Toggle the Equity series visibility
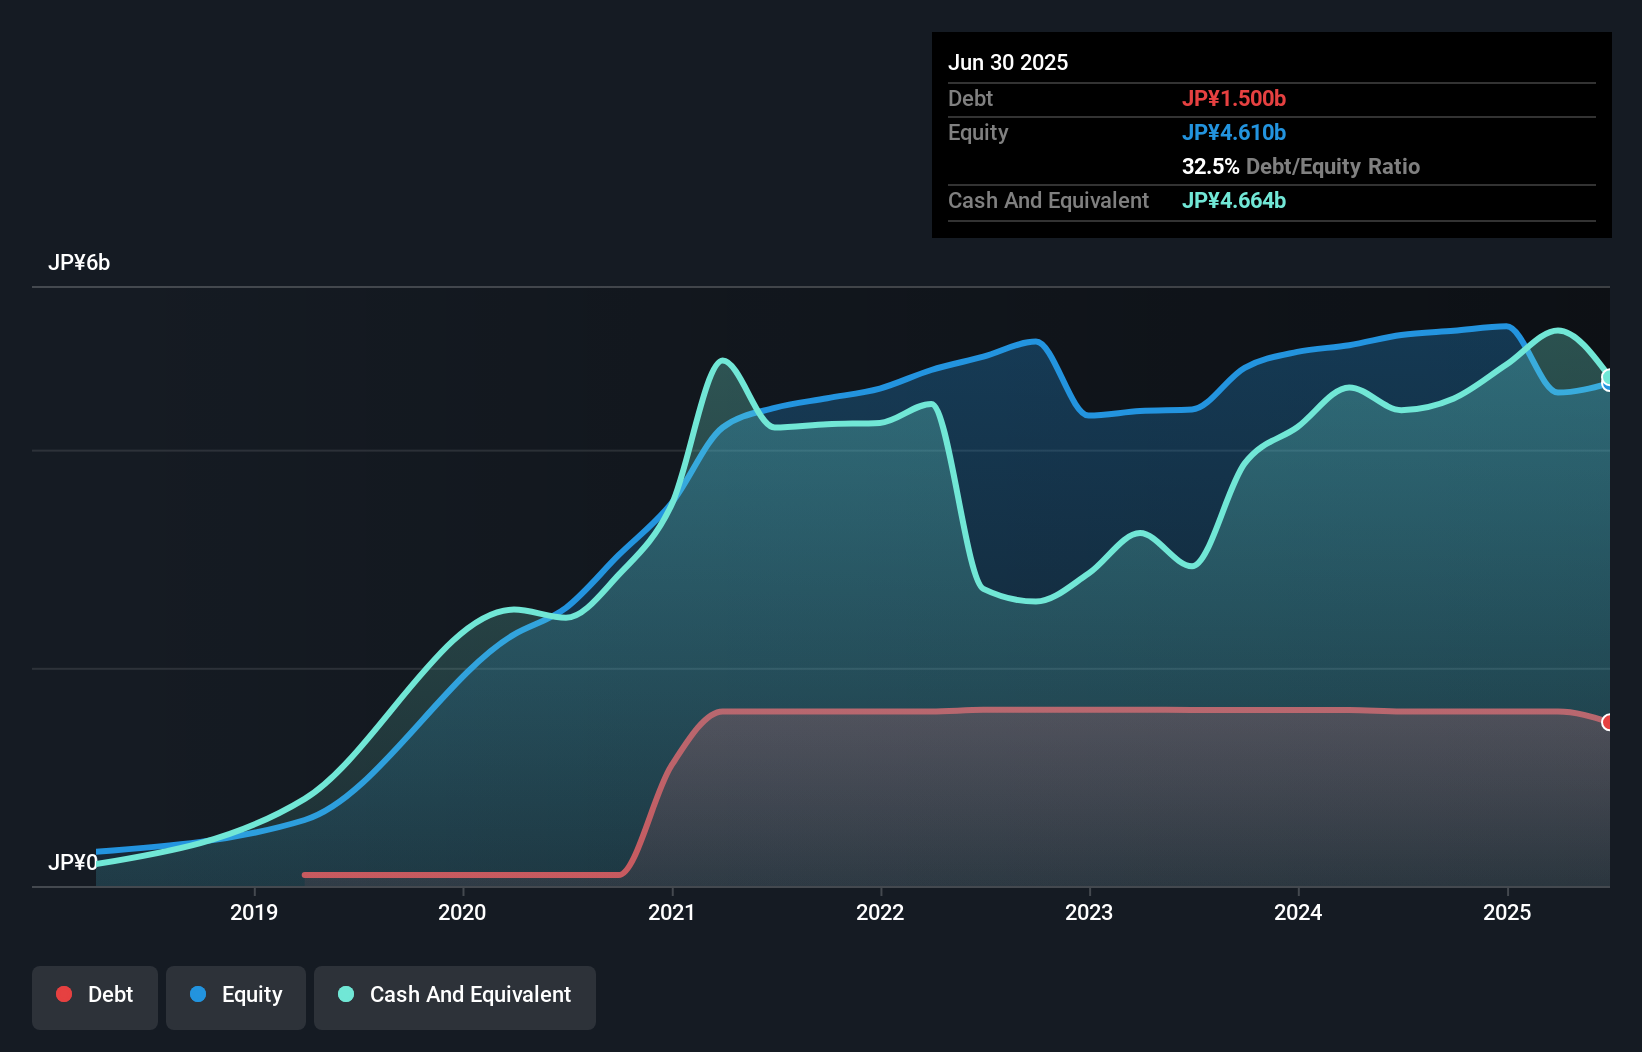Screen dimensions: 1642x1052 236,995
